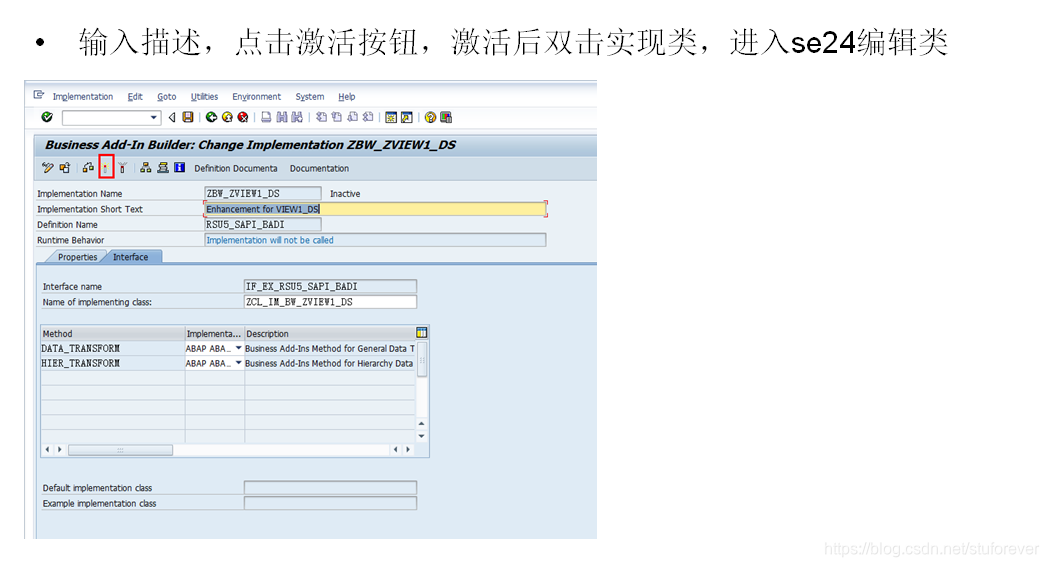Image resolution: width=1049 pixels, height=567 pixels.
Task: Click the table settings grid icon
Action: click(421, 333)
